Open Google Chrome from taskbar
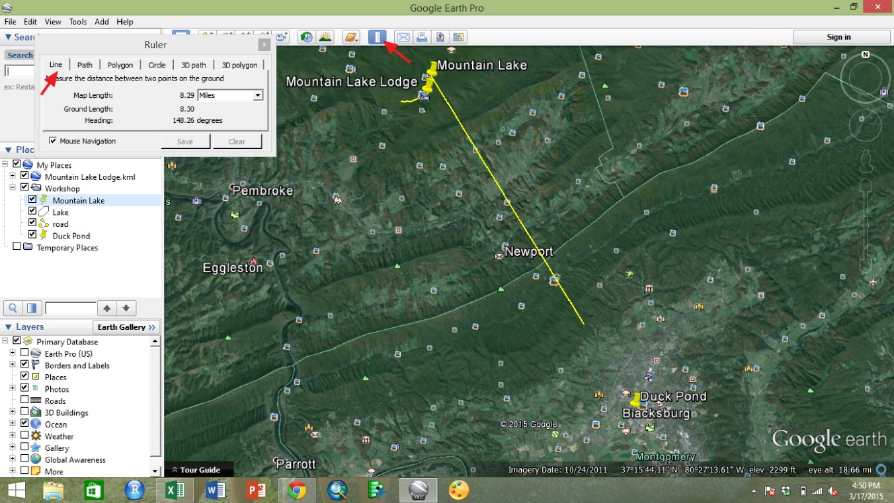Image resolution: width=894 pixels, height=503 pixels. (x=296, y=490)
